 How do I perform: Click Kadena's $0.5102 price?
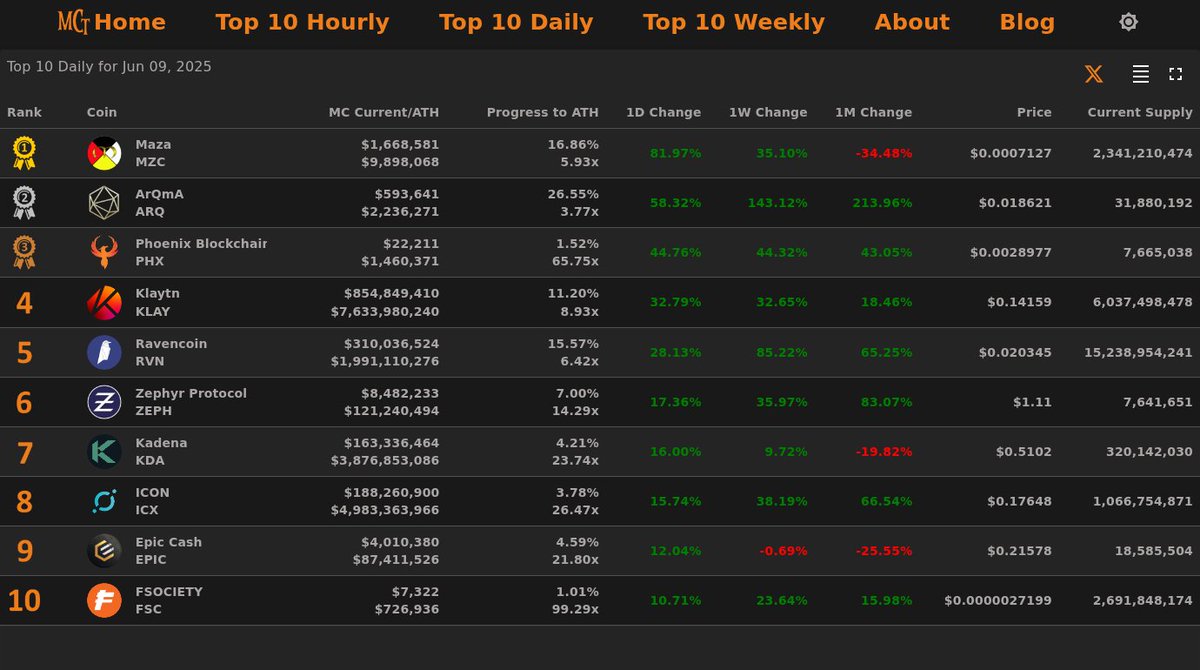[x=1023, y=452]
